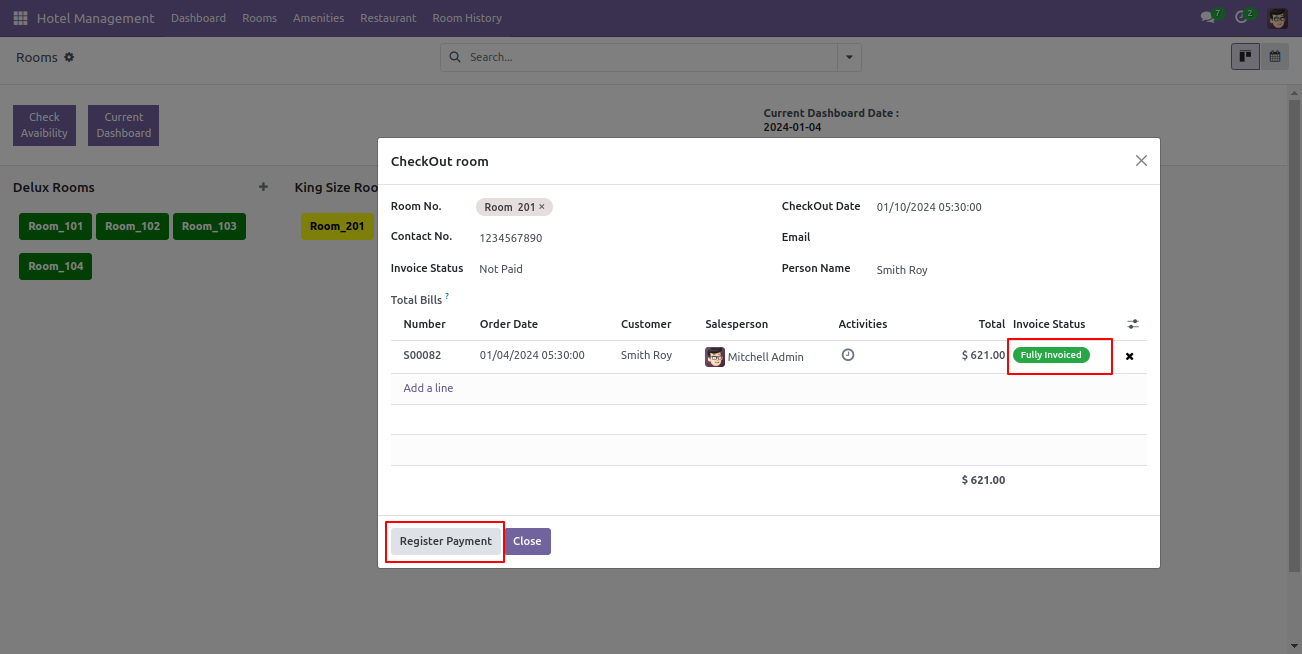Open the Restaurant menu
The width and height of the screenshot is (1302, 654).
[388, 18]
